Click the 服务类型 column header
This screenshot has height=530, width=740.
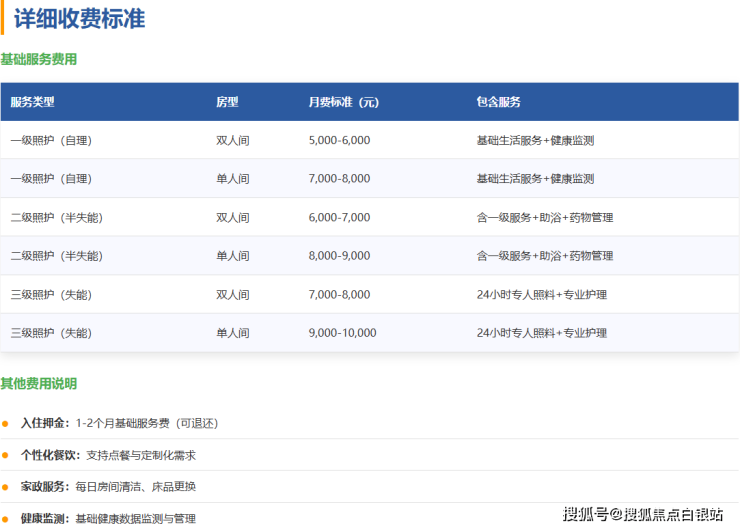coord(32,102)
